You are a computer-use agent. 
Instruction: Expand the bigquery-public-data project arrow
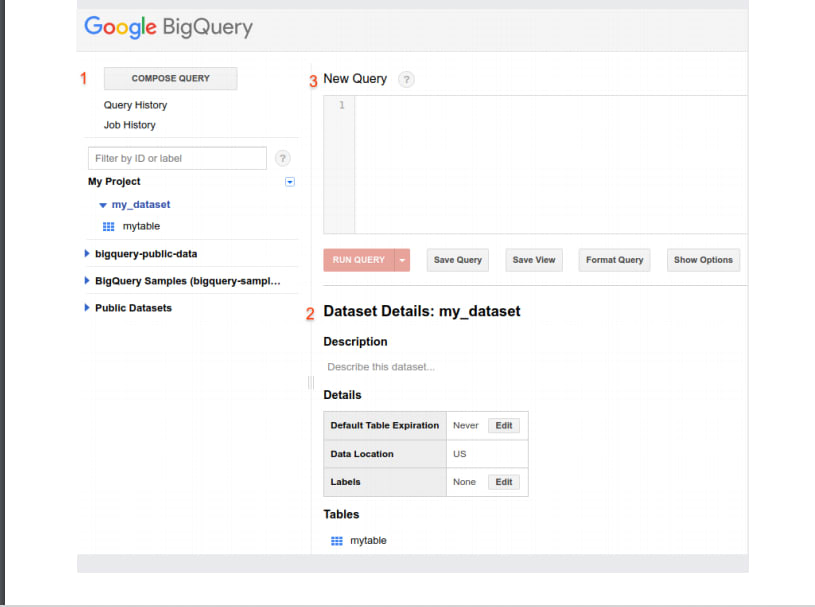point(87,253)
